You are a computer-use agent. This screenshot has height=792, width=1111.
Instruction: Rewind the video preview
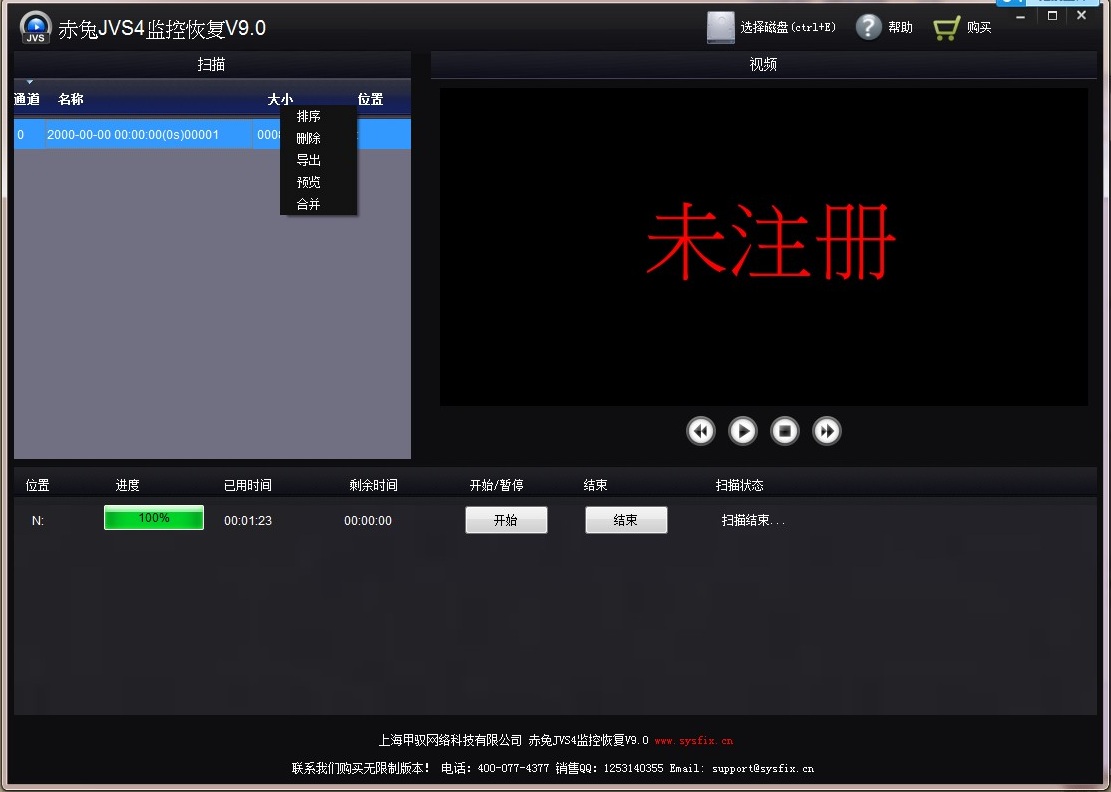[701, 431]
